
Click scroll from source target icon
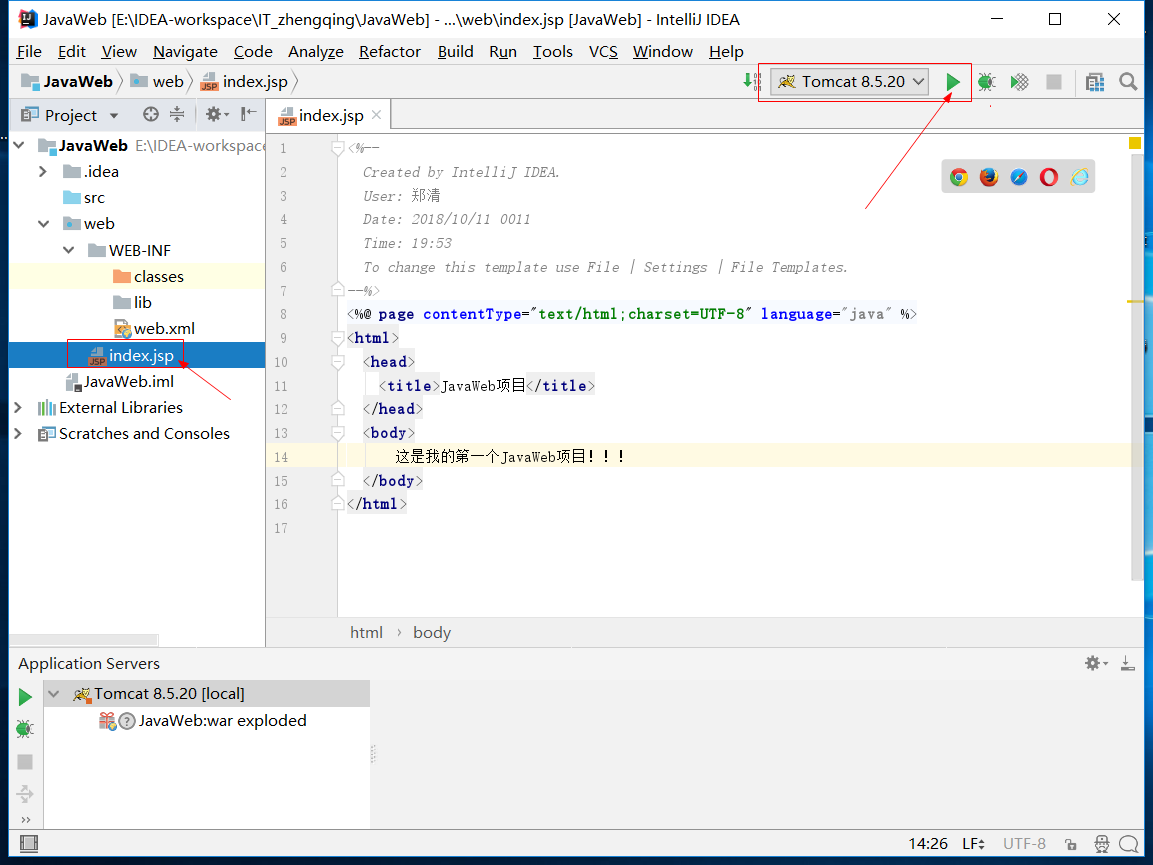151,114
